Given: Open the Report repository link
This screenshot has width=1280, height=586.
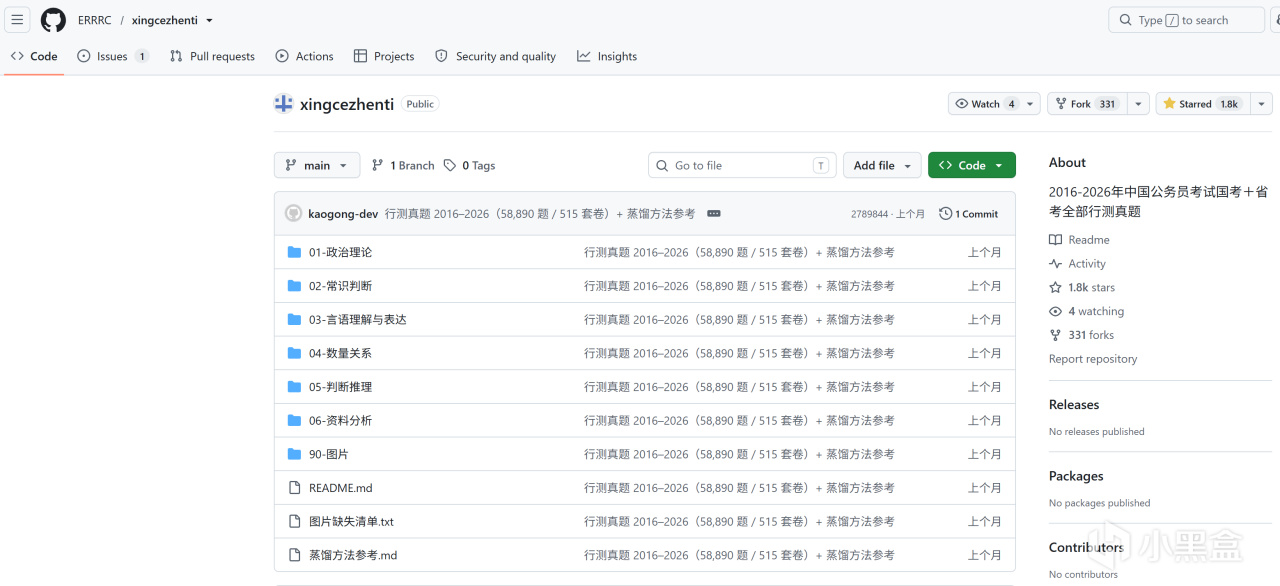Looking at the screenshot, I should (x=1093, y=359).
